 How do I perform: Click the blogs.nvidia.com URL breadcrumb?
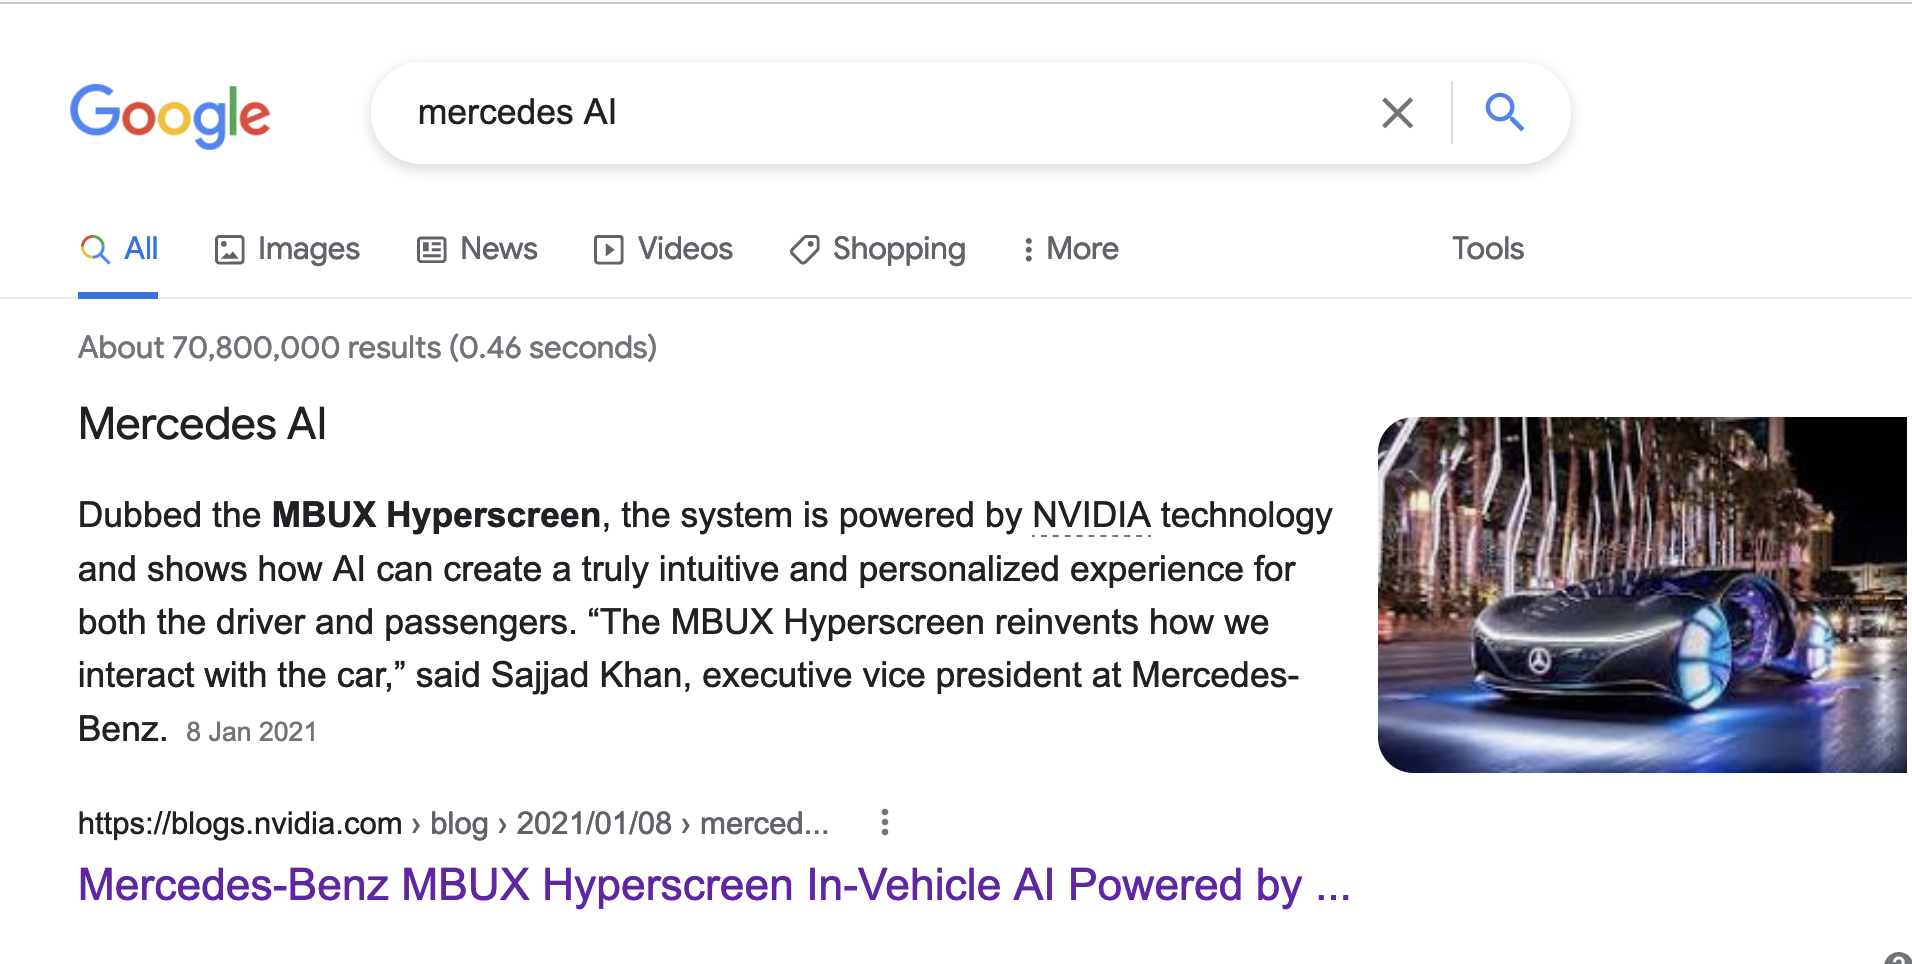[240, 824]
